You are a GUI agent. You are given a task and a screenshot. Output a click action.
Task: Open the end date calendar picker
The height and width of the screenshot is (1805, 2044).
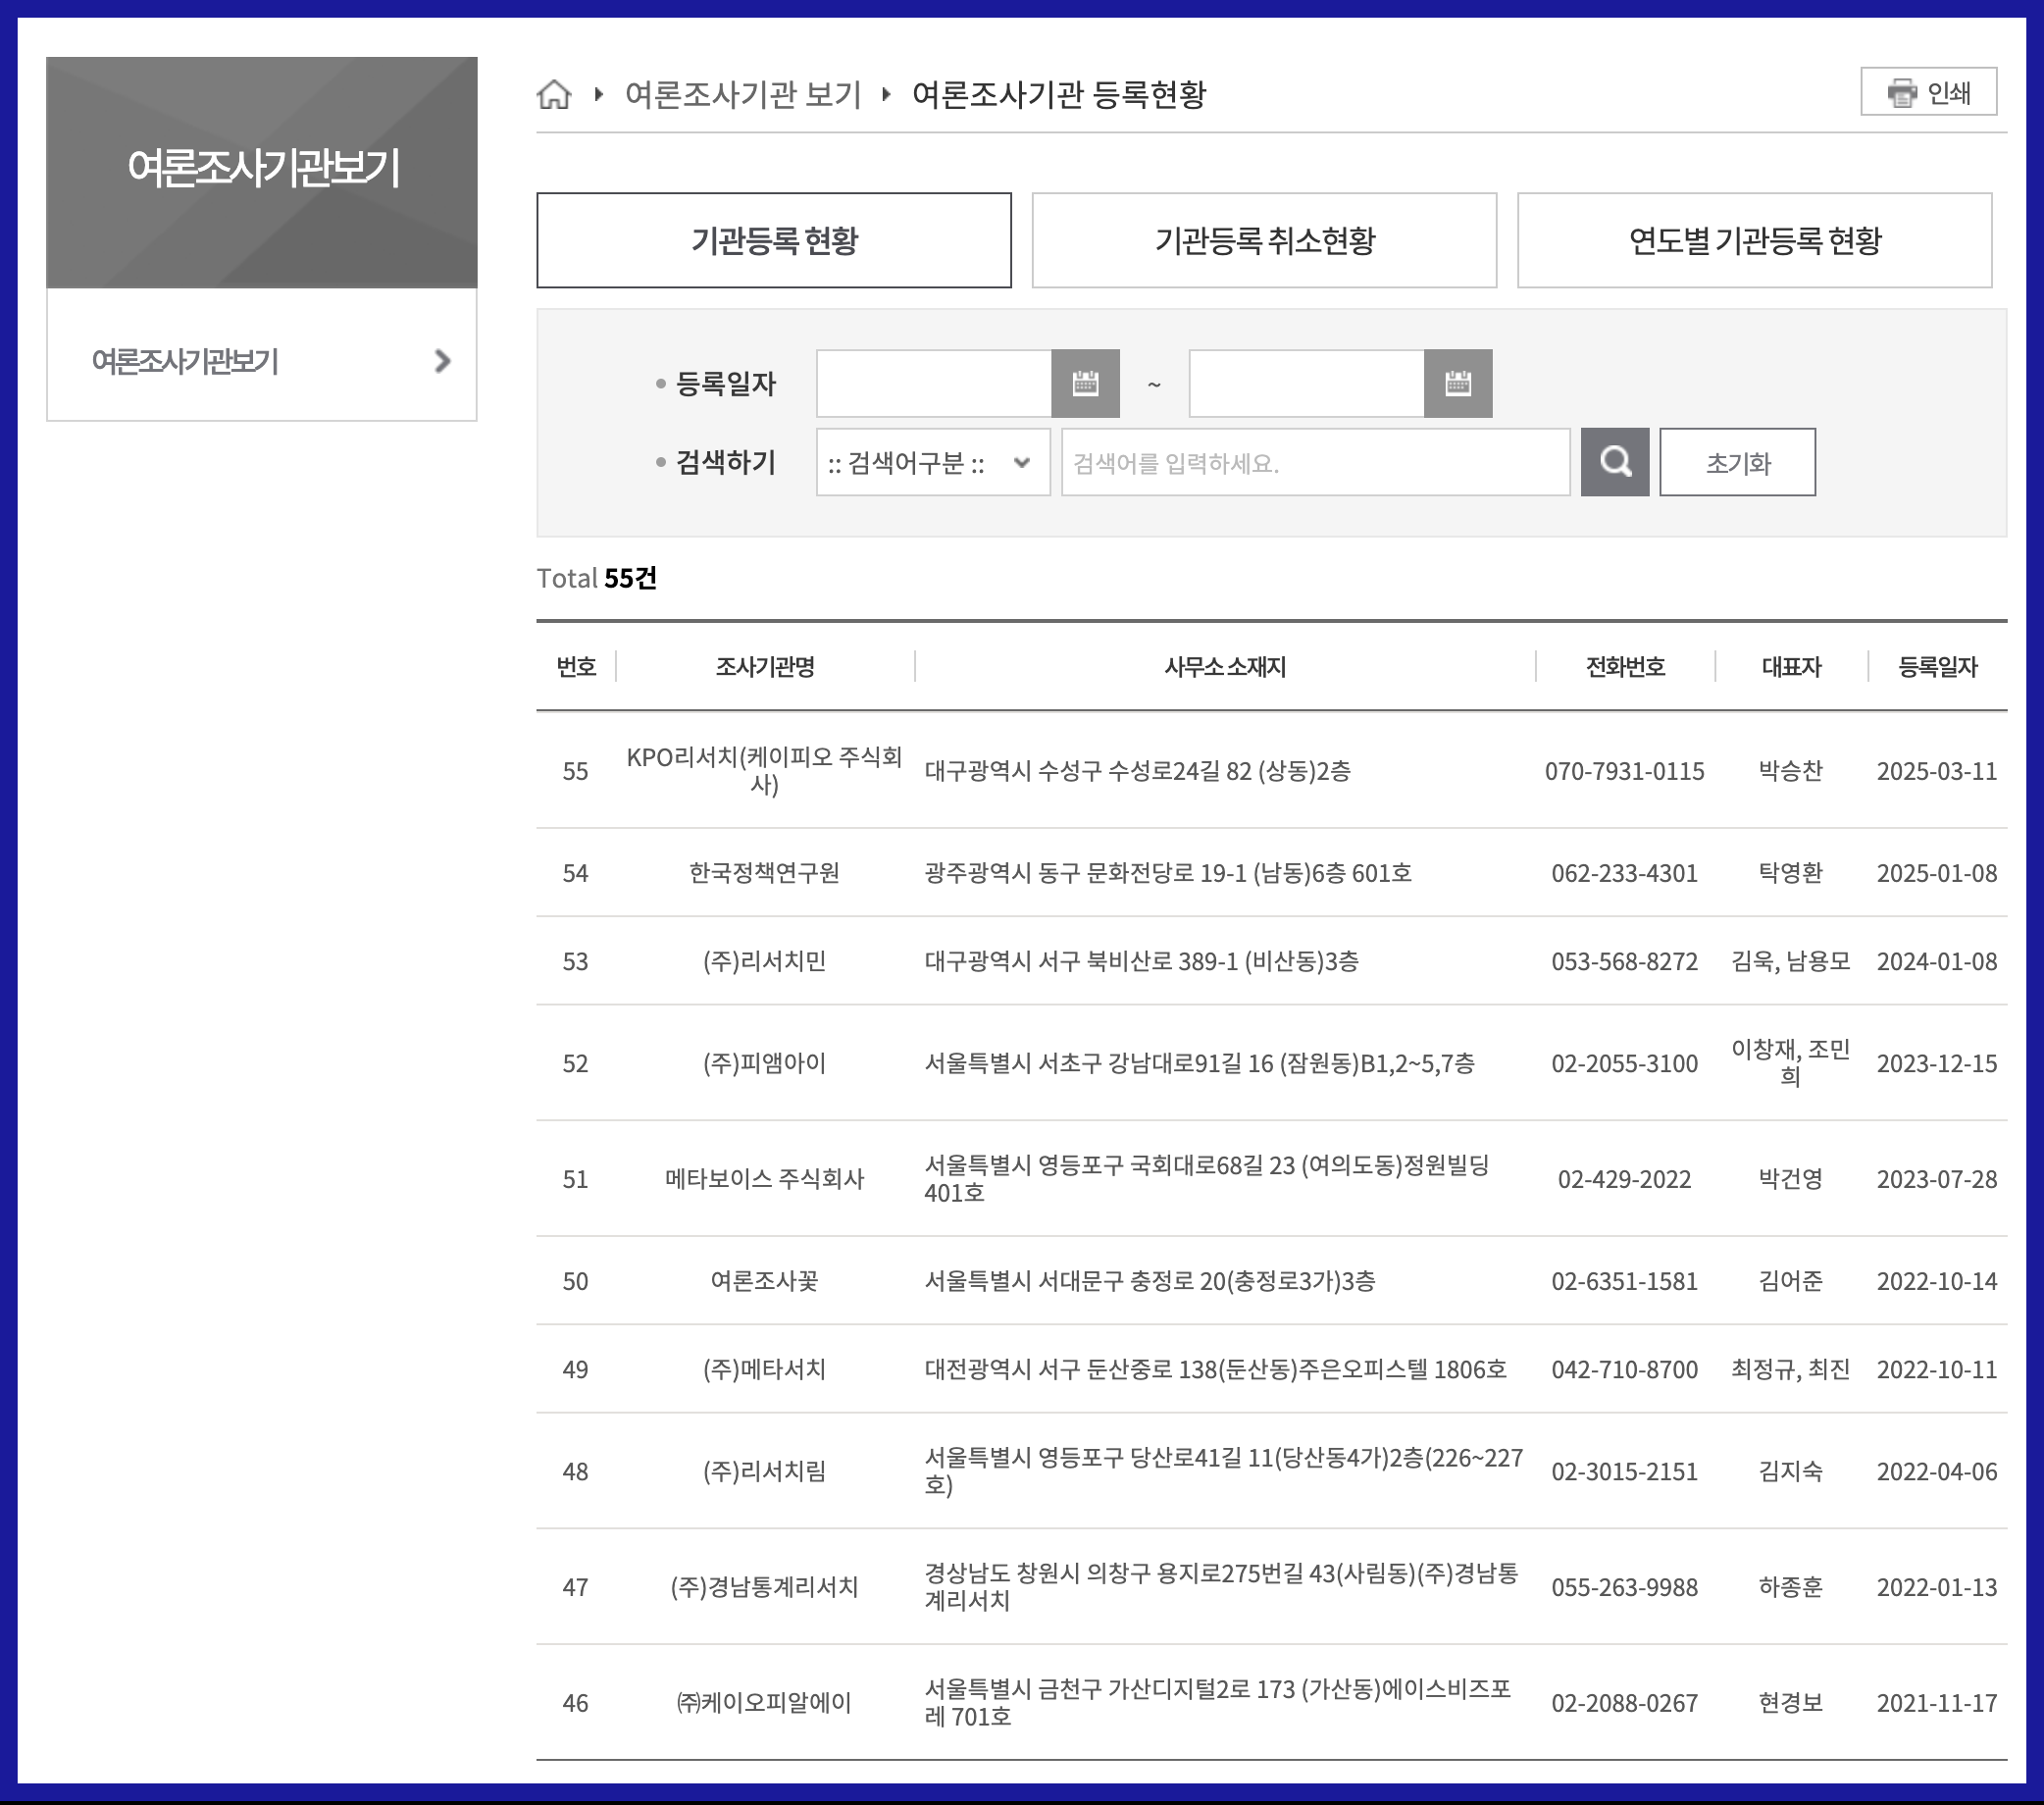(x=1457, y=383)
